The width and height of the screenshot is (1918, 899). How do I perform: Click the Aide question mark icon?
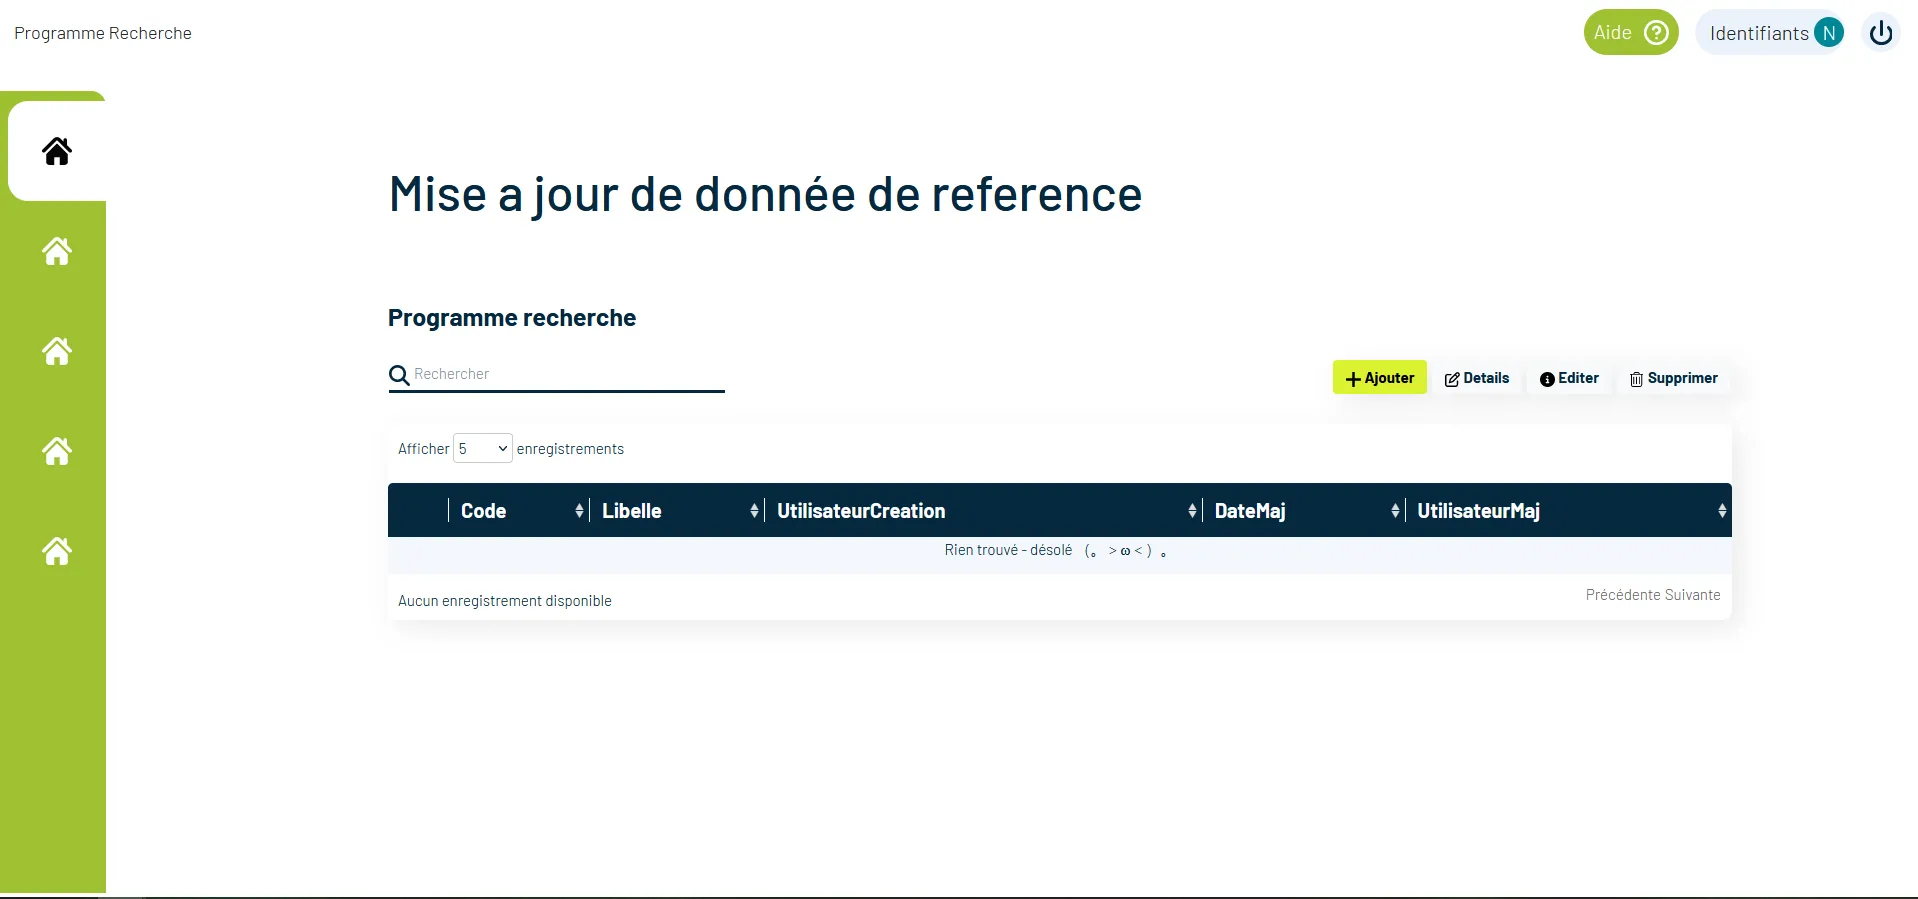[x=1656, y=33]
